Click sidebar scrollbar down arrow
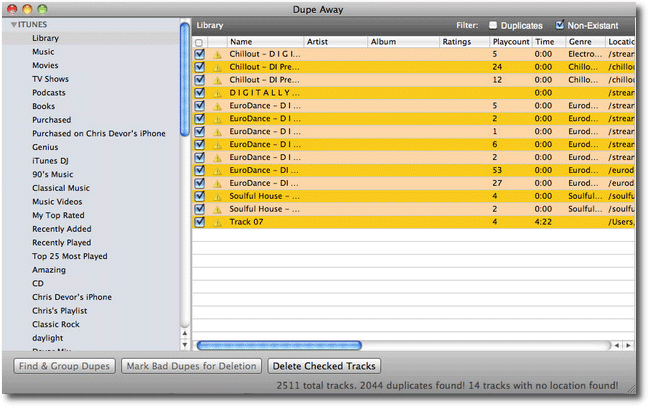 185,344
